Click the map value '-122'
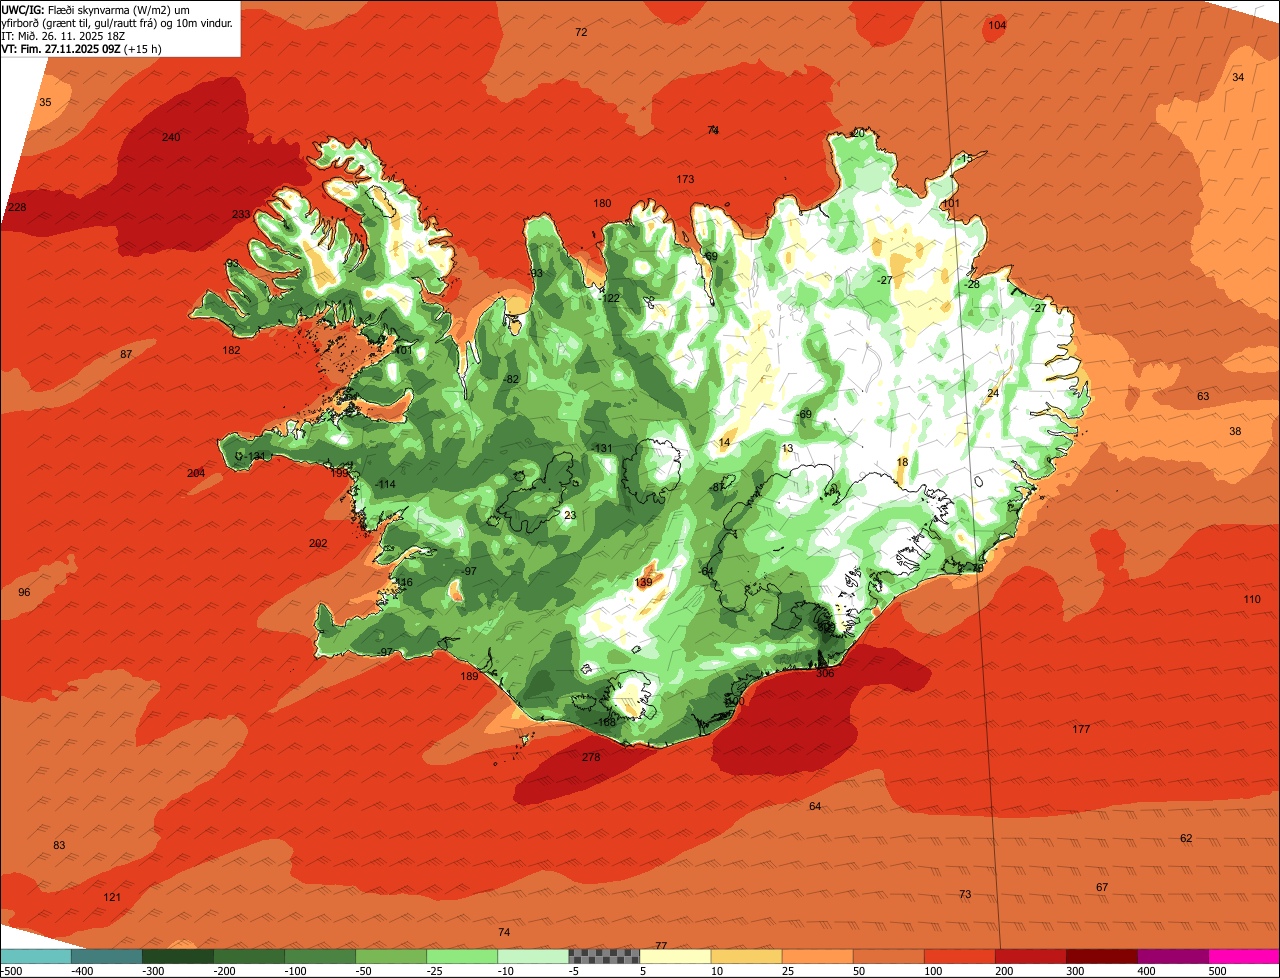 click(x=609, y=298)
